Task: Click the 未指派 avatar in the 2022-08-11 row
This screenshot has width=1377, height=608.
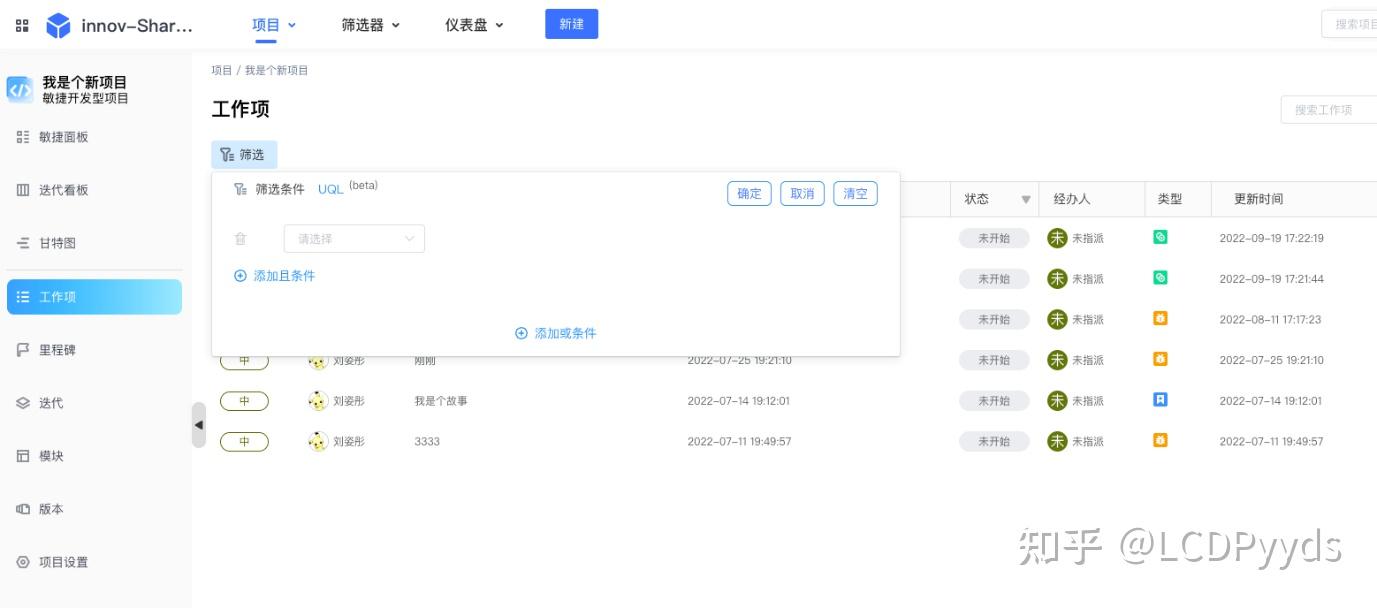Action: tap(1057, 320)
